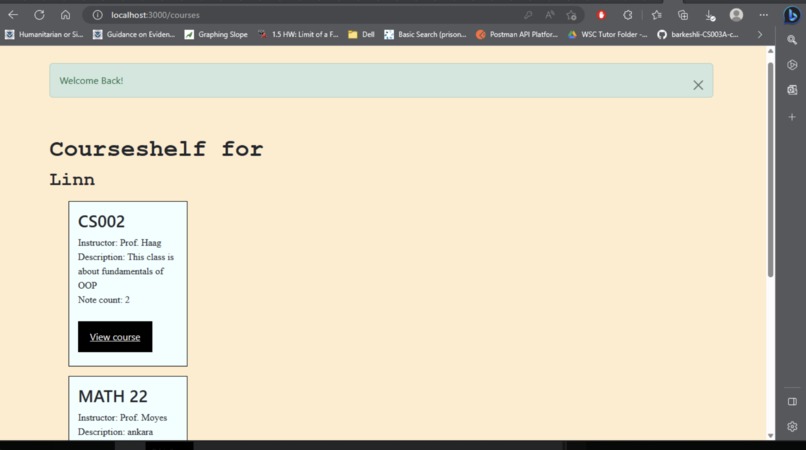Click the page vertical scrollbar thumb
This screenshot has height=450, width=806.
pos(770,170)
